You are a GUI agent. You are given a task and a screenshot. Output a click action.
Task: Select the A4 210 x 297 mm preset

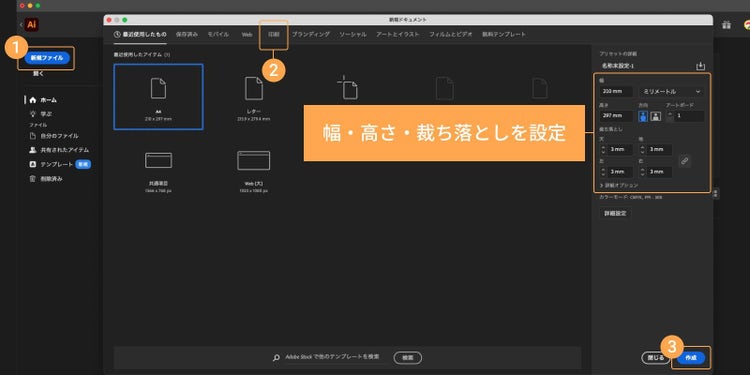pos(158,97)
